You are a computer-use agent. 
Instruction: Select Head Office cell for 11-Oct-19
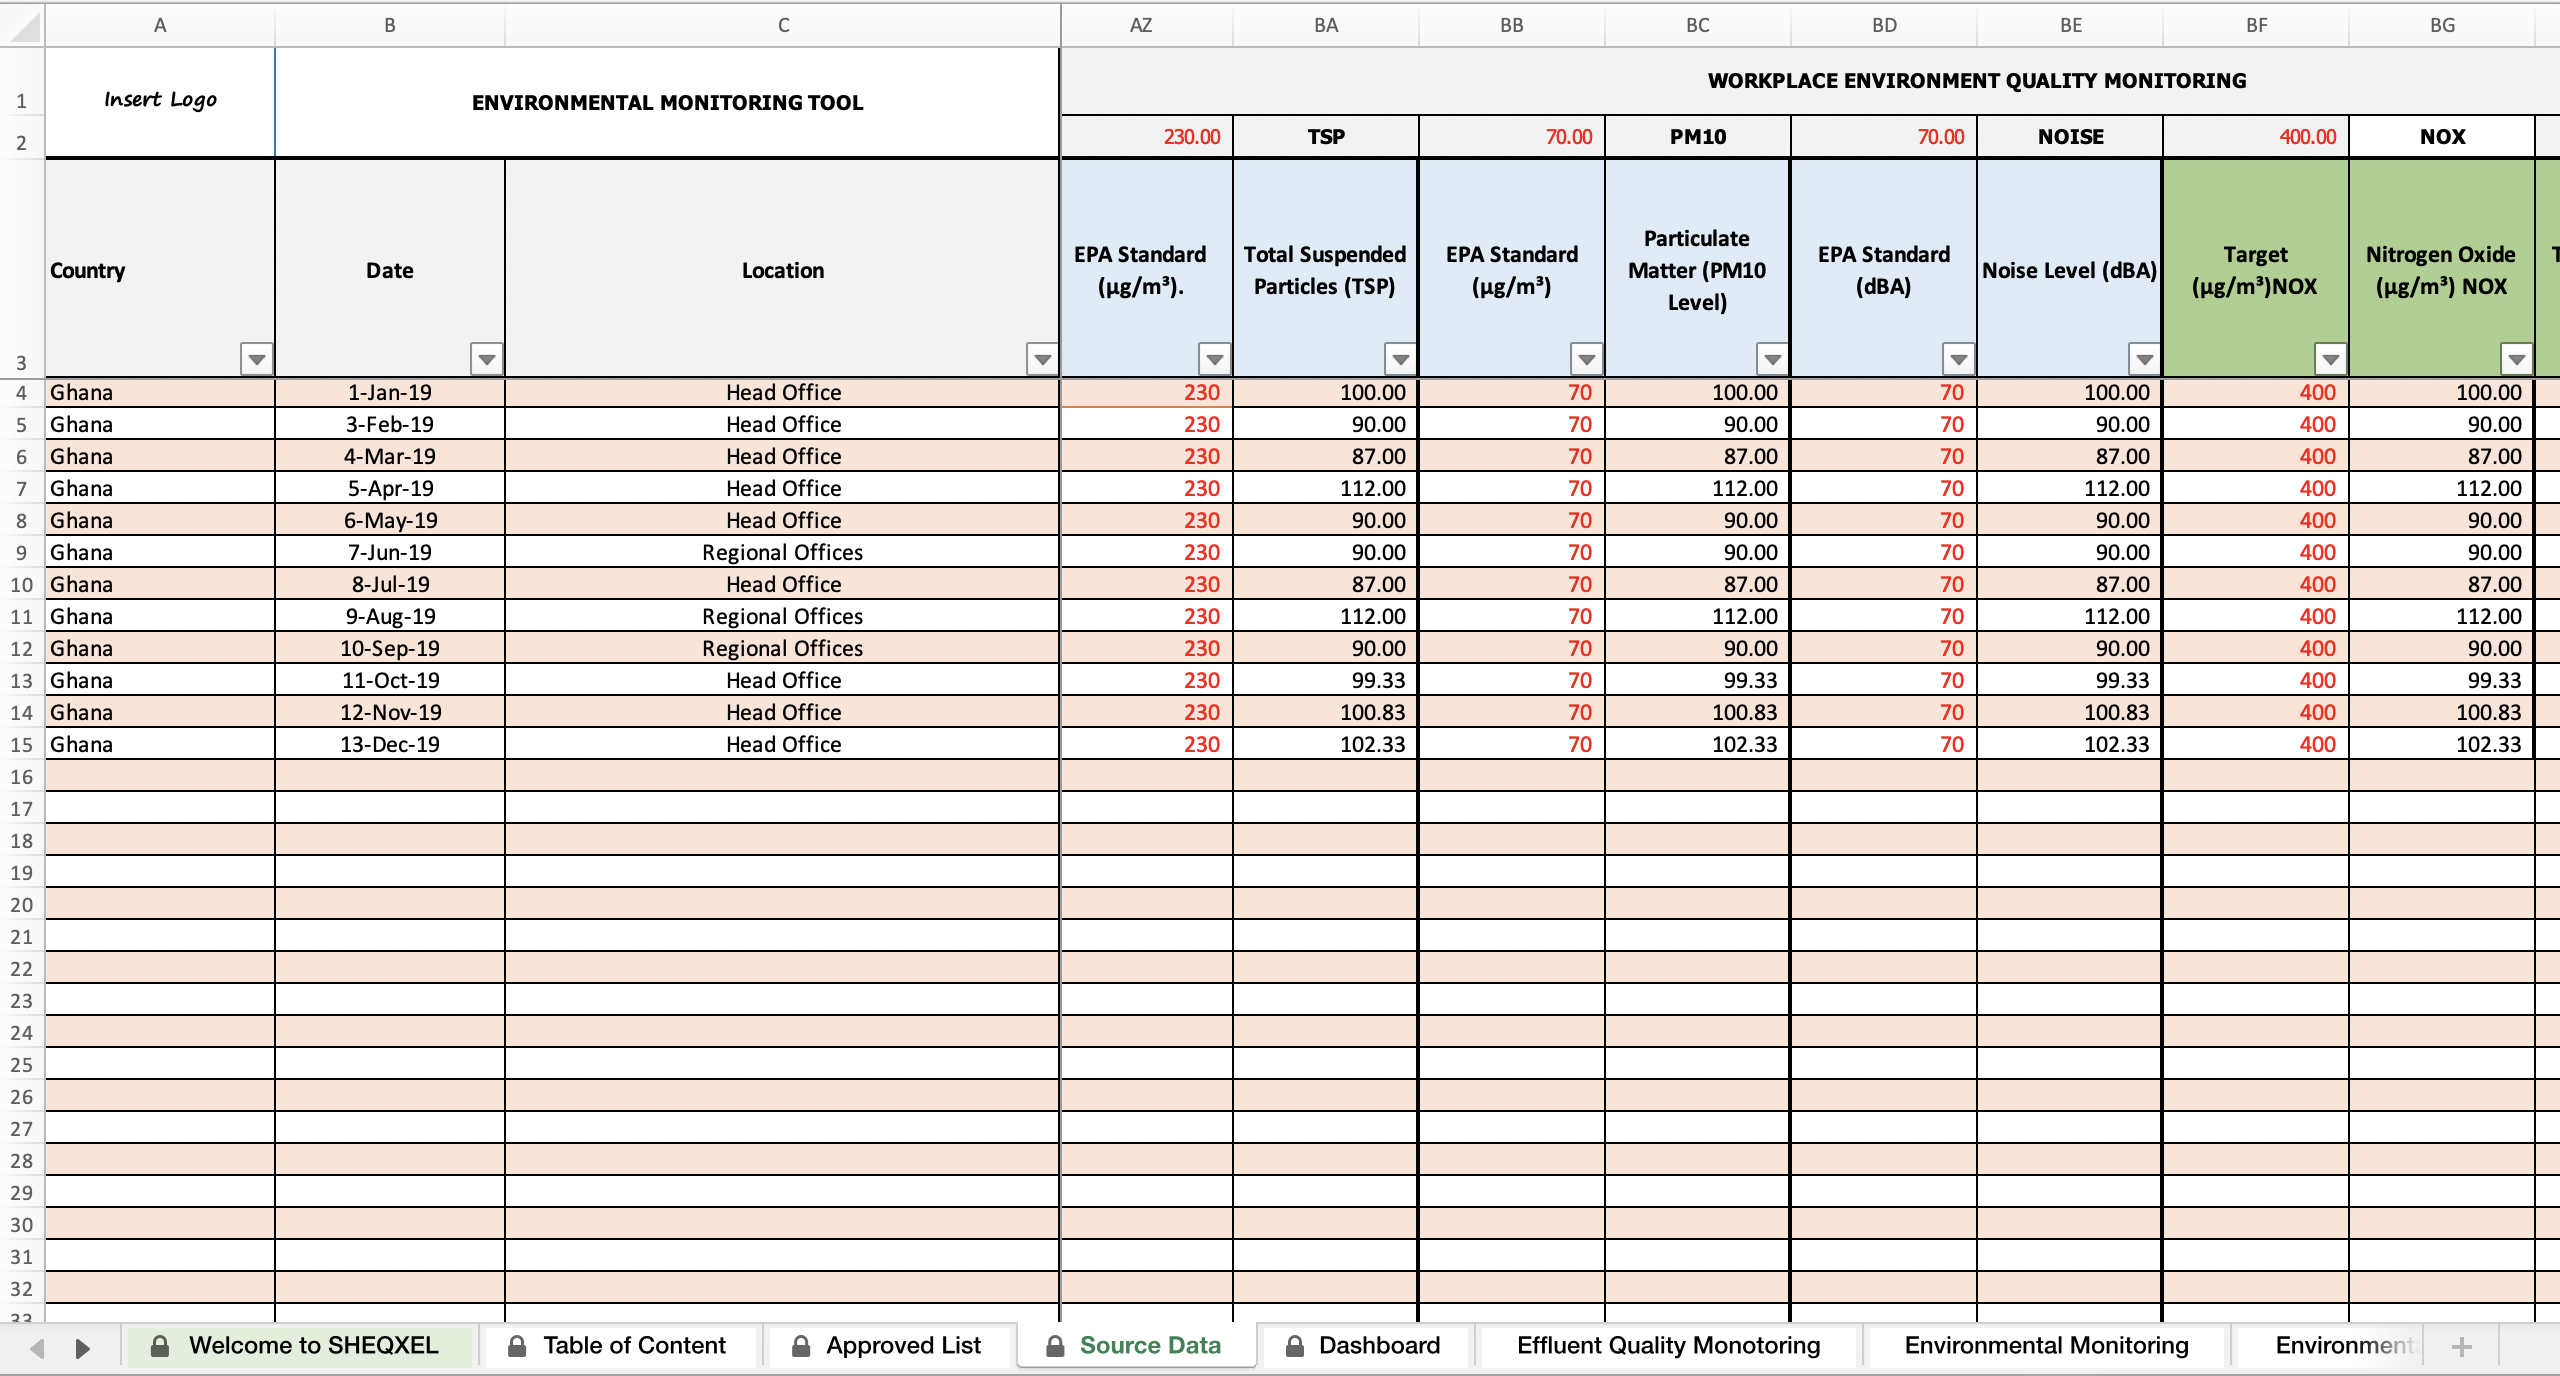783,681
